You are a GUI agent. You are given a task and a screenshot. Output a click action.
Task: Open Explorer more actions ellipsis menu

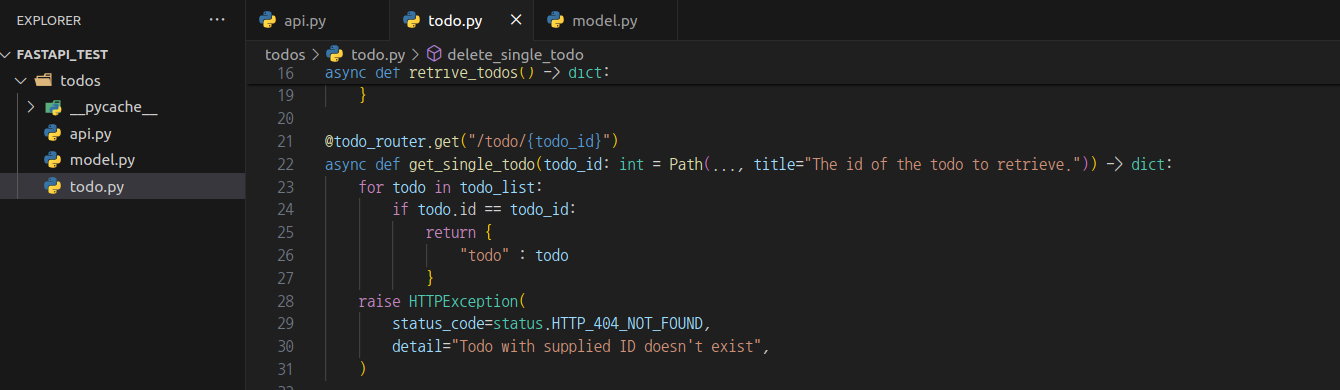(x=217, y=20)
